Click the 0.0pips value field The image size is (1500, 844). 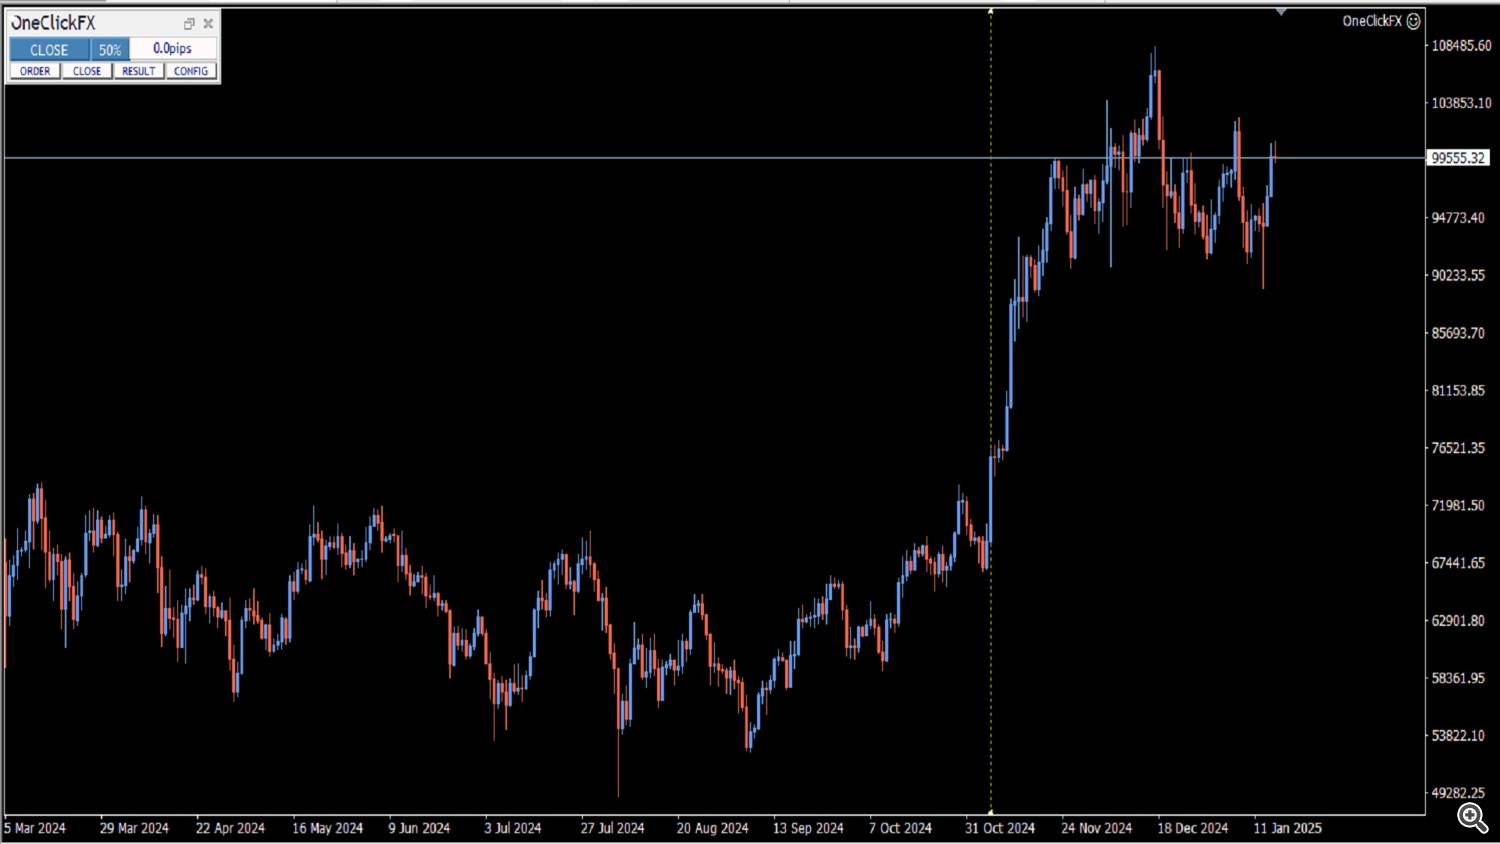(x=173, y=49)
